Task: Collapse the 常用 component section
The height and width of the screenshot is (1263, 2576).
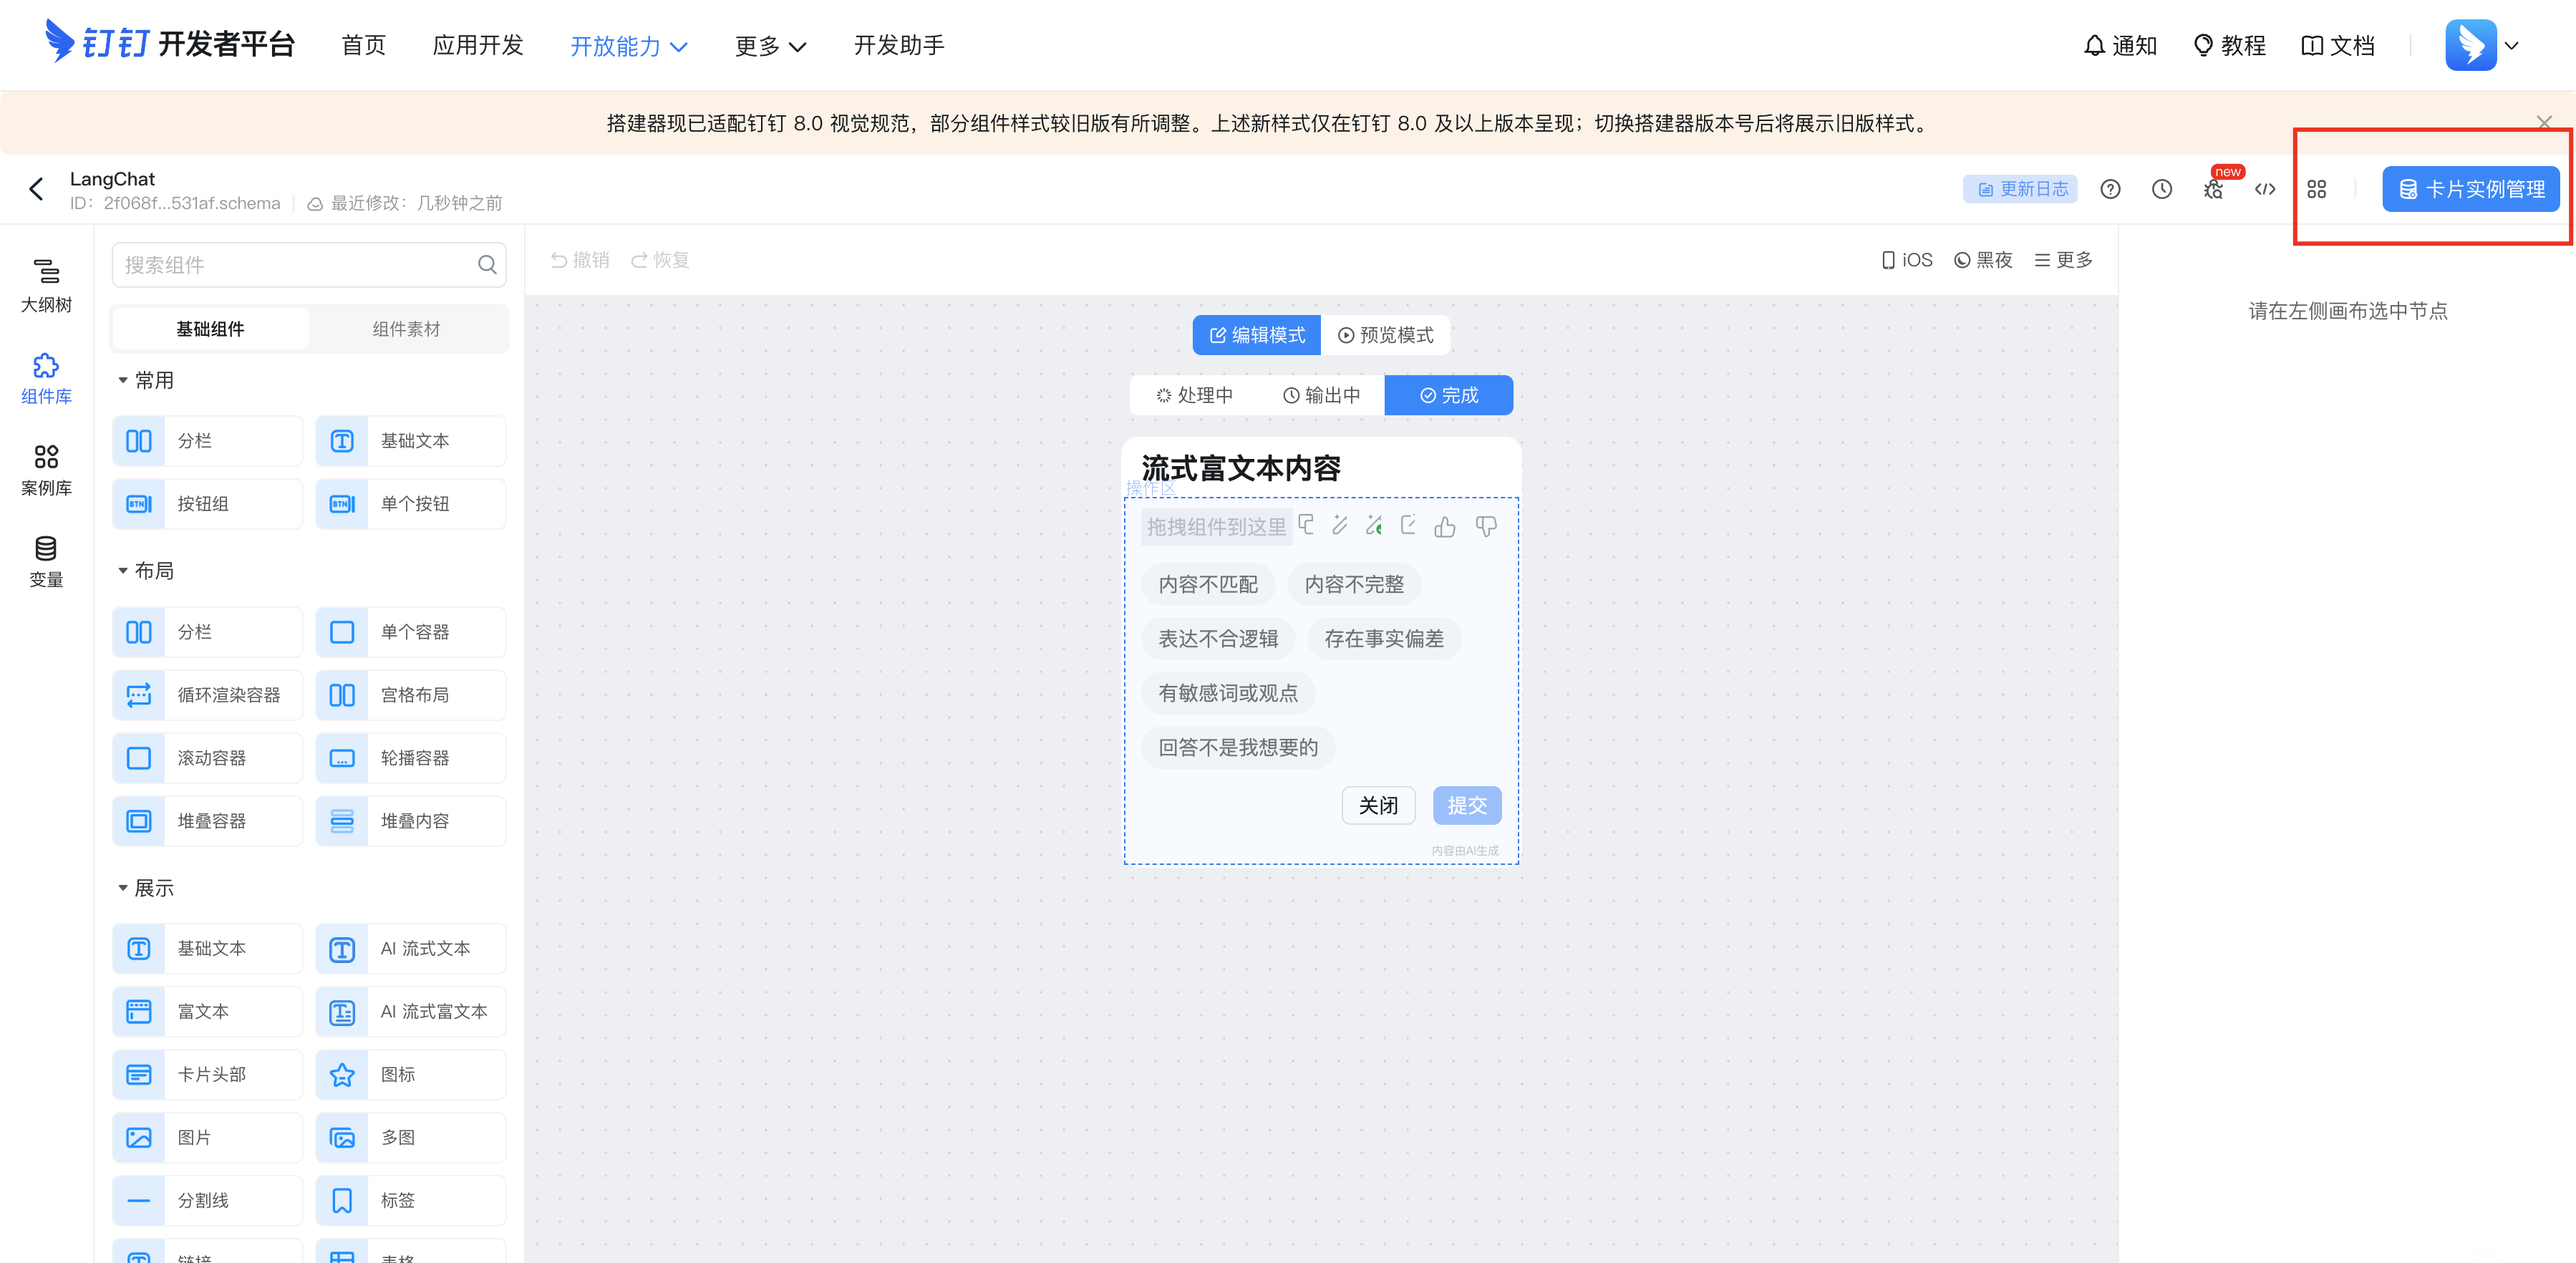Action: pyautogui.click(x=123, y=380)
